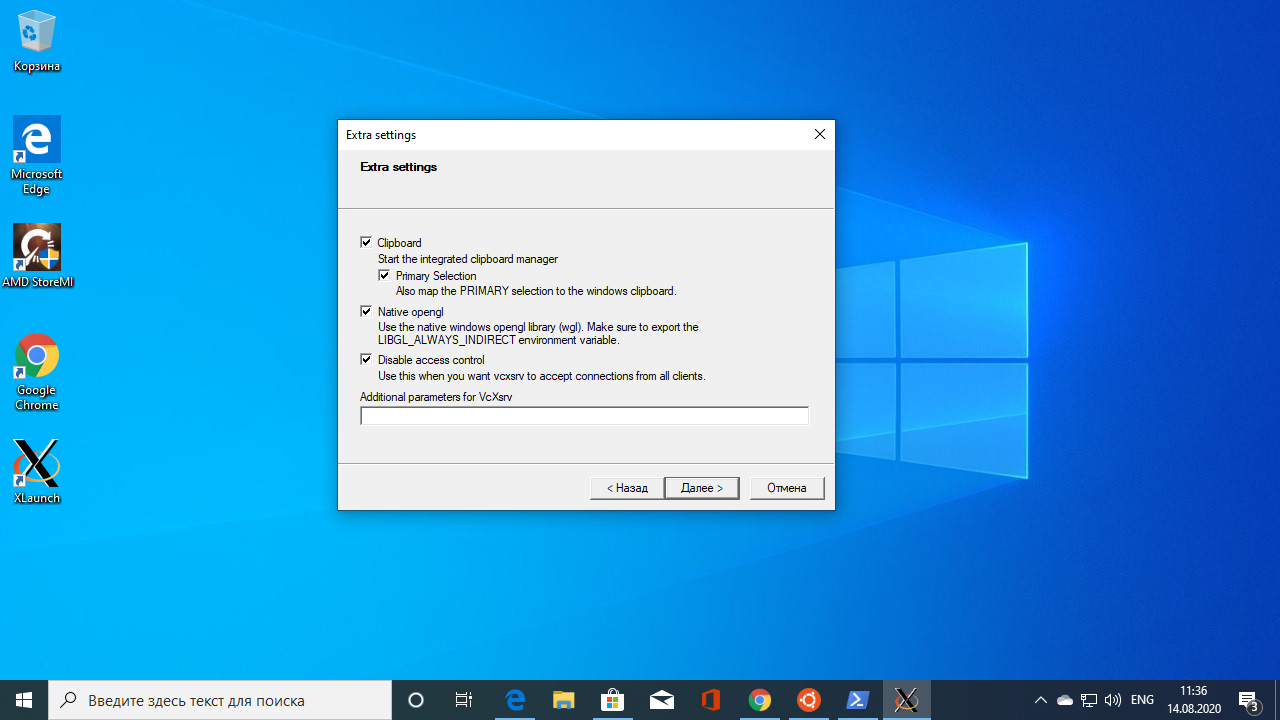Click the 'LIBGL_ALWAYS_INDIRECT environment variable.' text

click(x=499, y=340)
